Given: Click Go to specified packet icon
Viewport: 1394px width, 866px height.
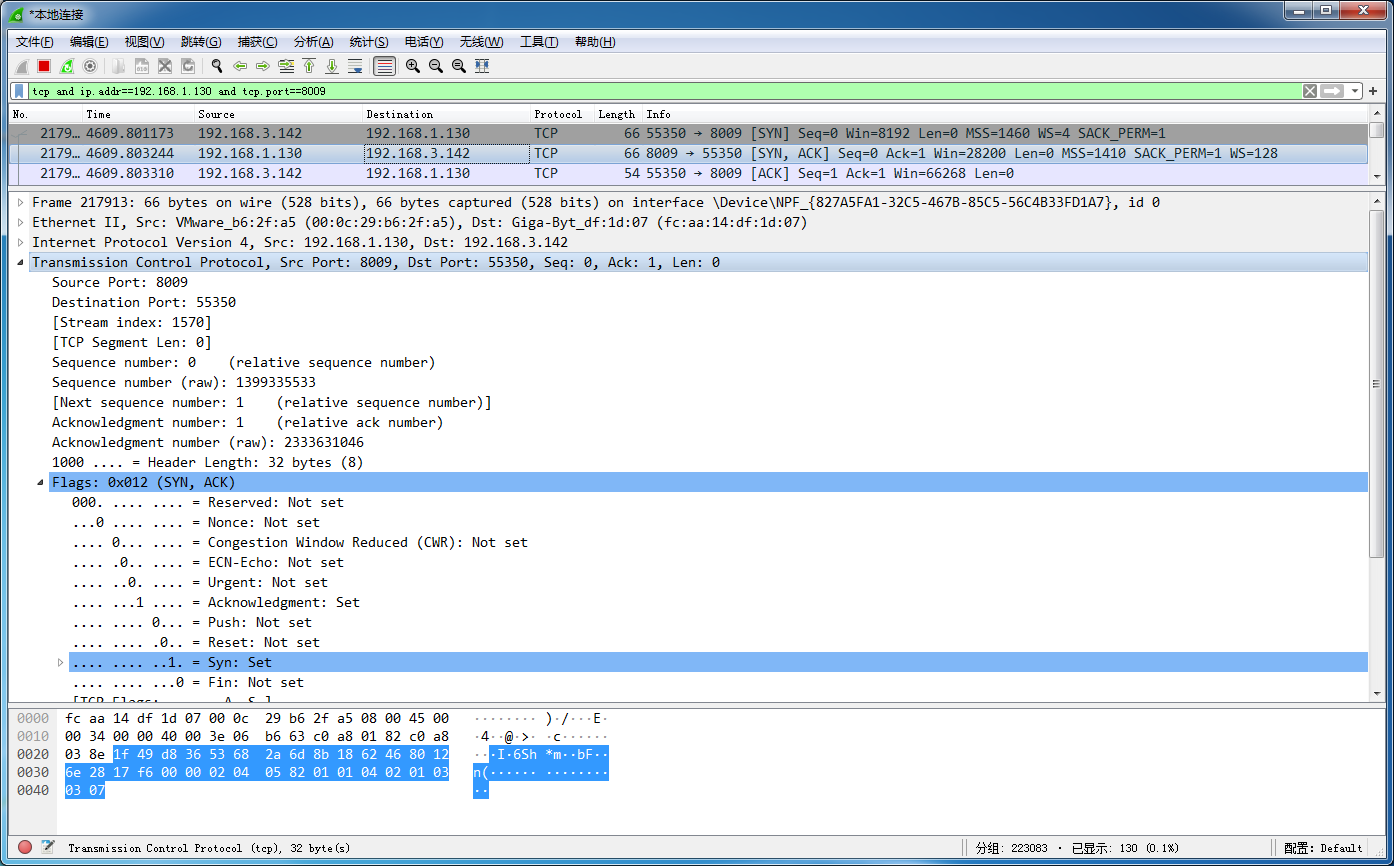Looking at the screenshot, I should (x=286, y=66).
